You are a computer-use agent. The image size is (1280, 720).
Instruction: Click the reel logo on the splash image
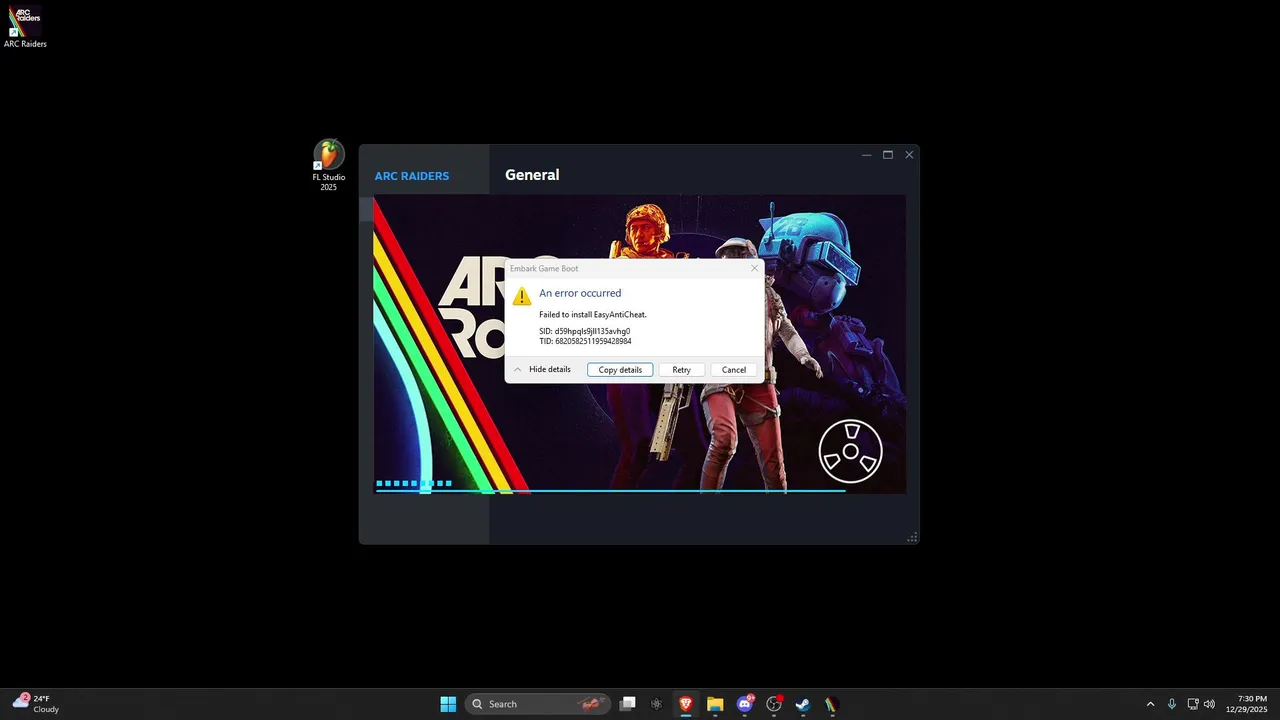pos(850,451)
